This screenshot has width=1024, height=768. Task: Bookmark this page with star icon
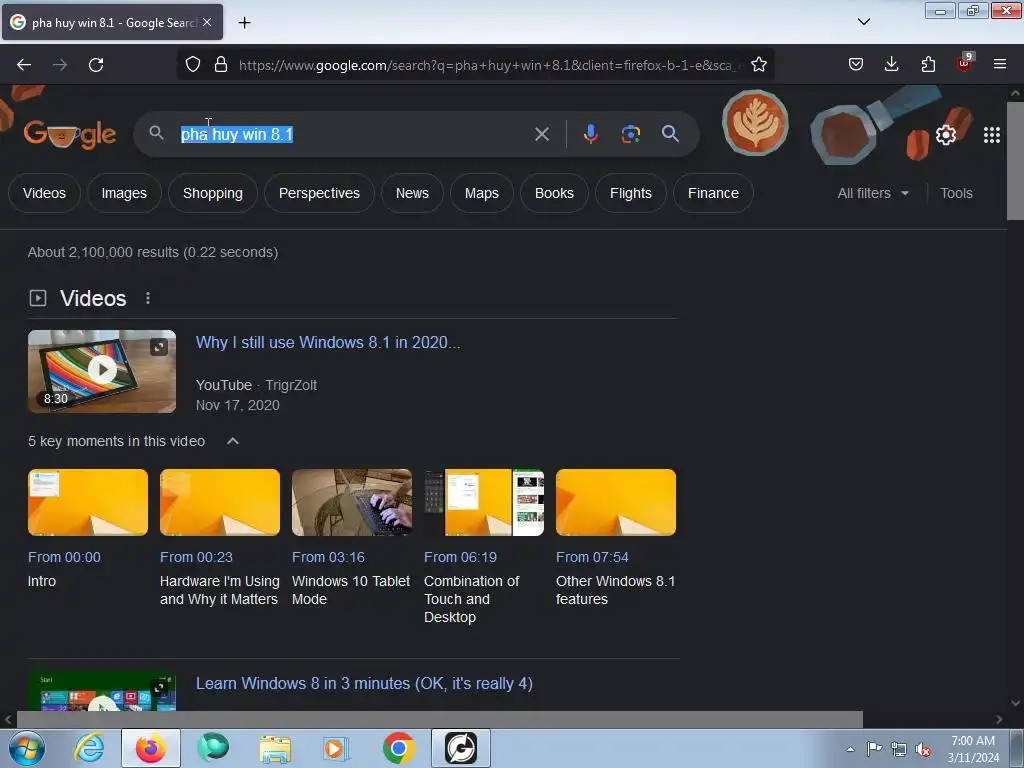coord(759,65)
